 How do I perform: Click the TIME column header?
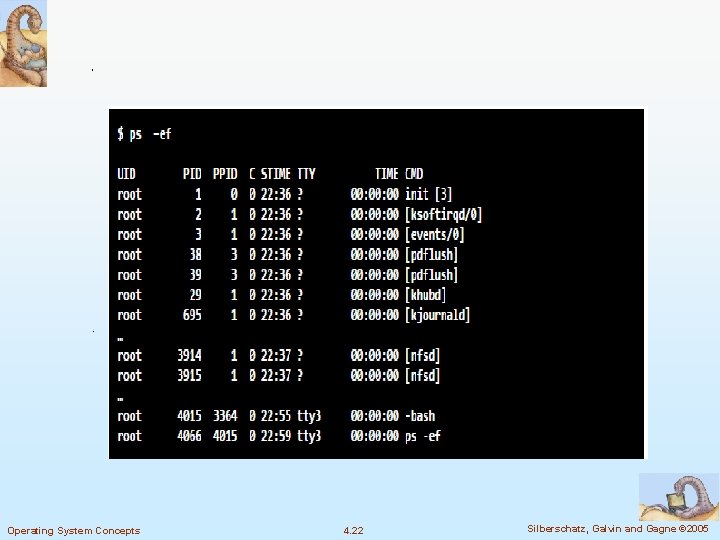(387, 174)
